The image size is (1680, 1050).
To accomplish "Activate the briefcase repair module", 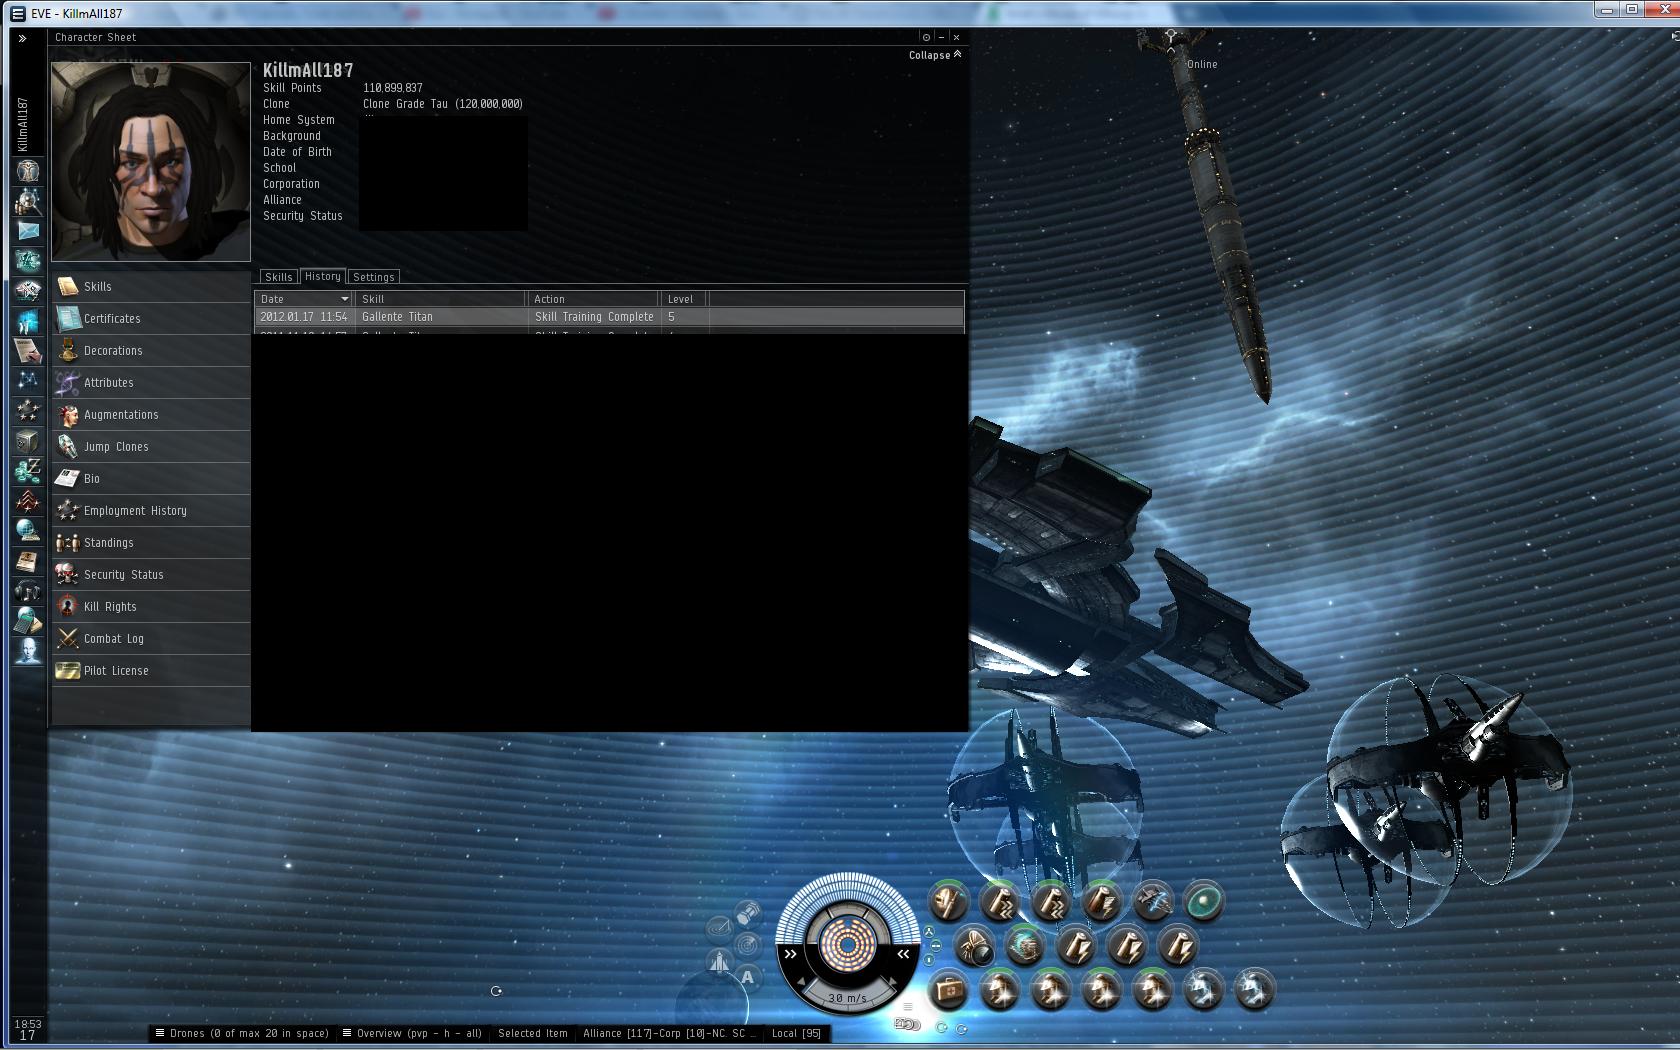I will pos(948,990).
